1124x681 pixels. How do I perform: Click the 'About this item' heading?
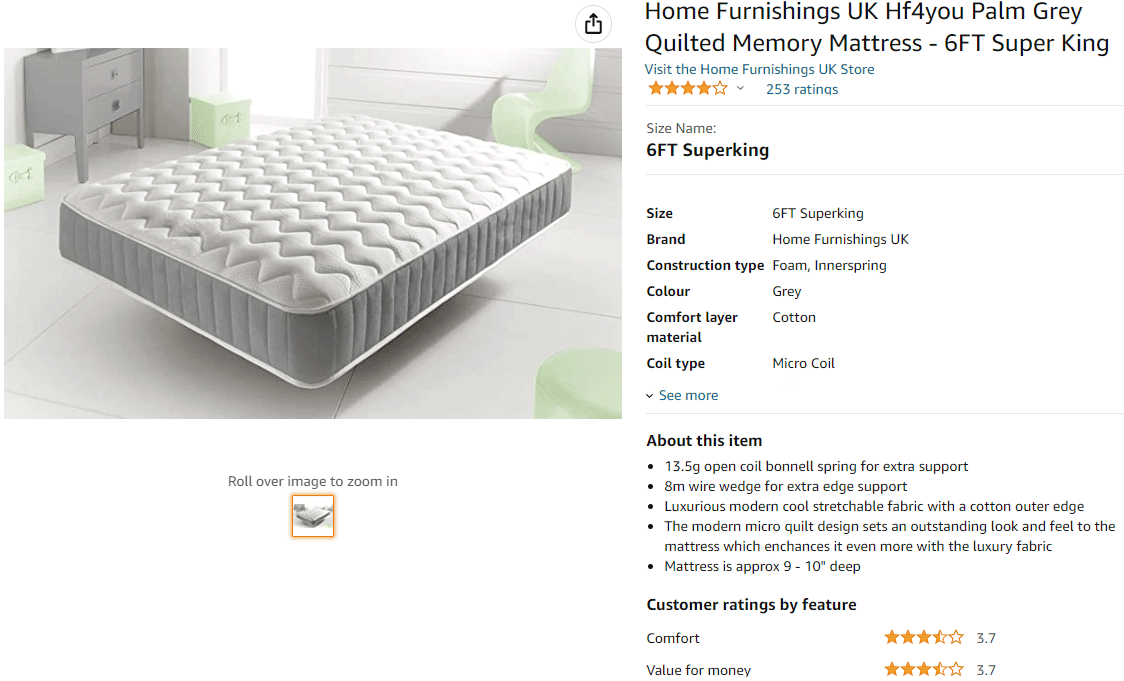(704, 440)
